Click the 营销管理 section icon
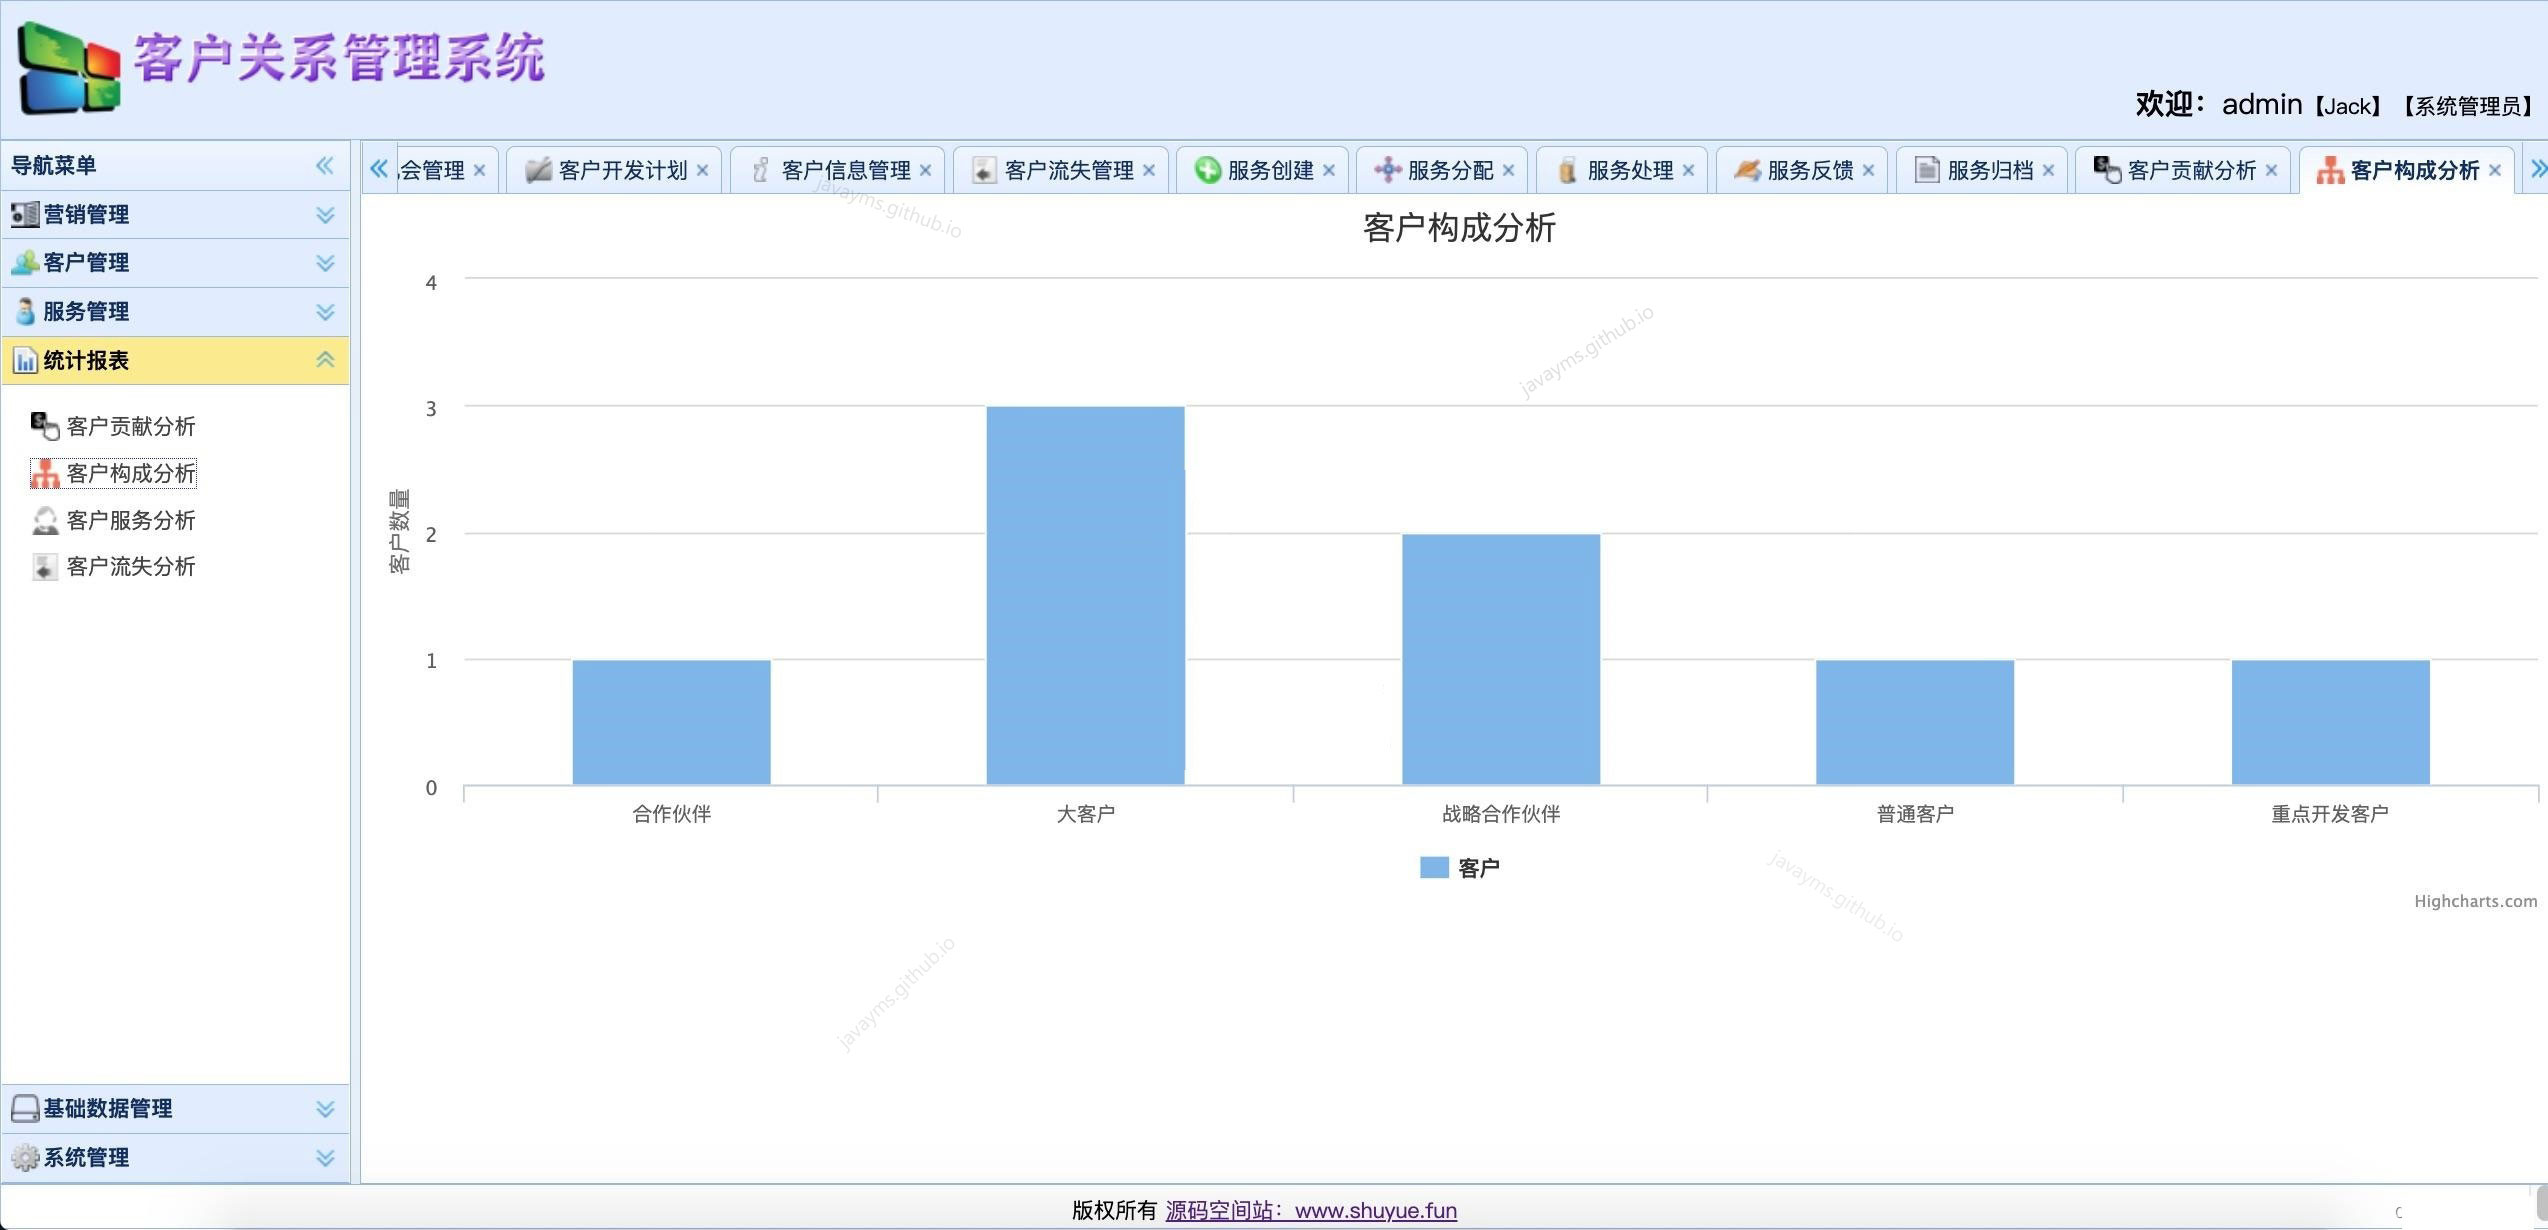Viewport: 2548px width, 1230px height. [23, 214]
